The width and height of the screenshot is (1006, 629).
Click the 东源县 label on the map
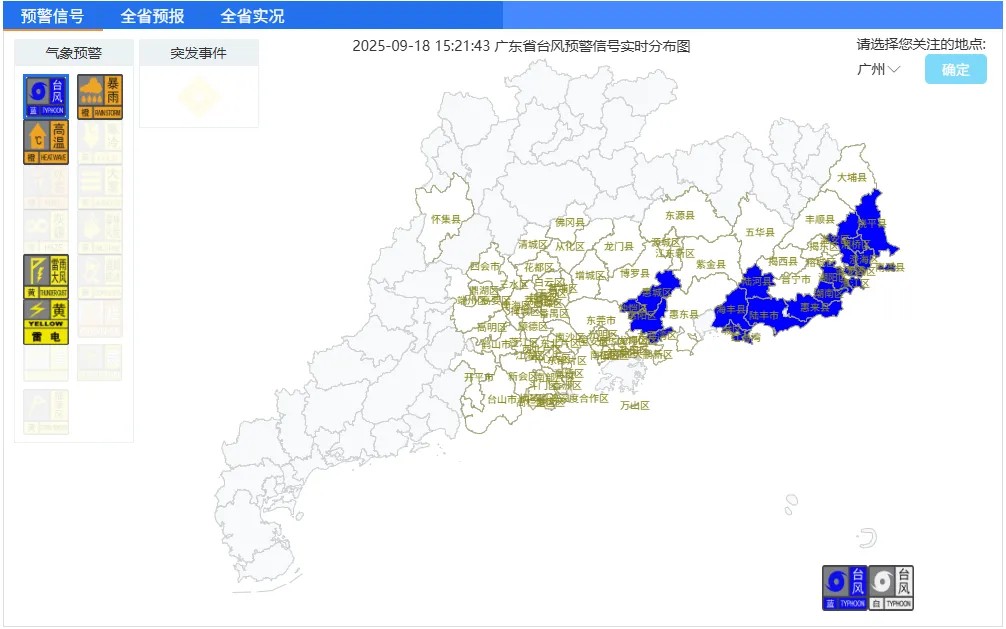pos(679,216)
